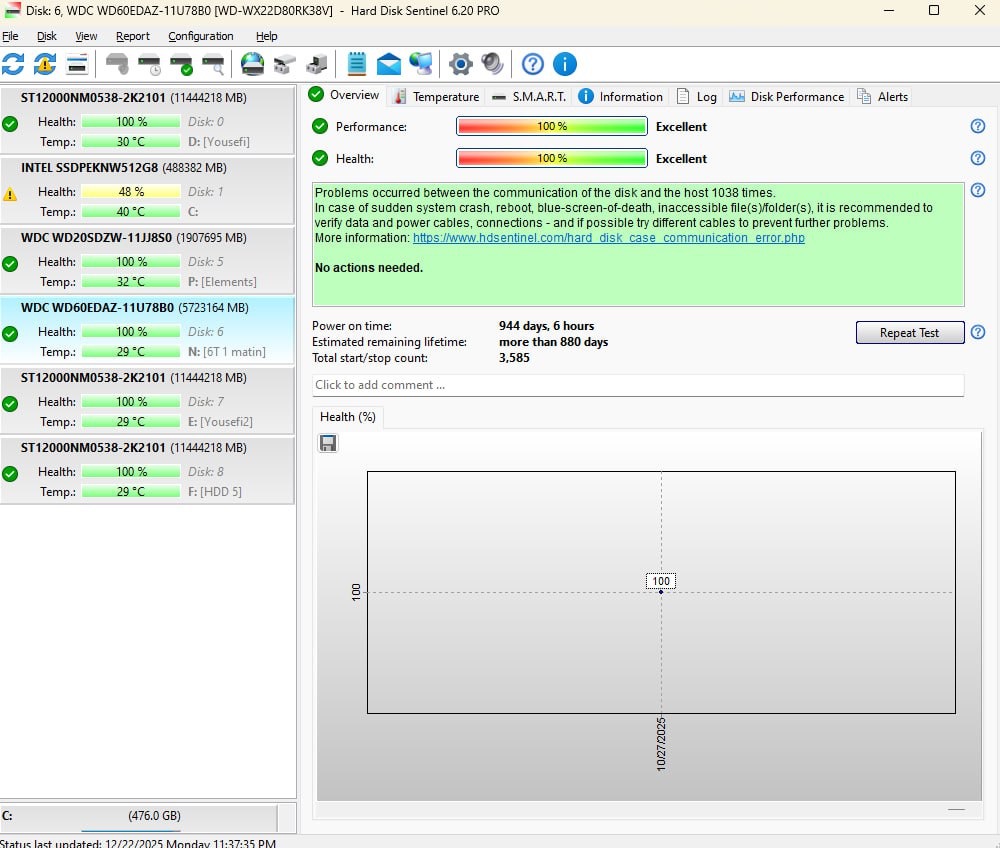Click the Health percentage bar in Overview

tap(551, 158)
